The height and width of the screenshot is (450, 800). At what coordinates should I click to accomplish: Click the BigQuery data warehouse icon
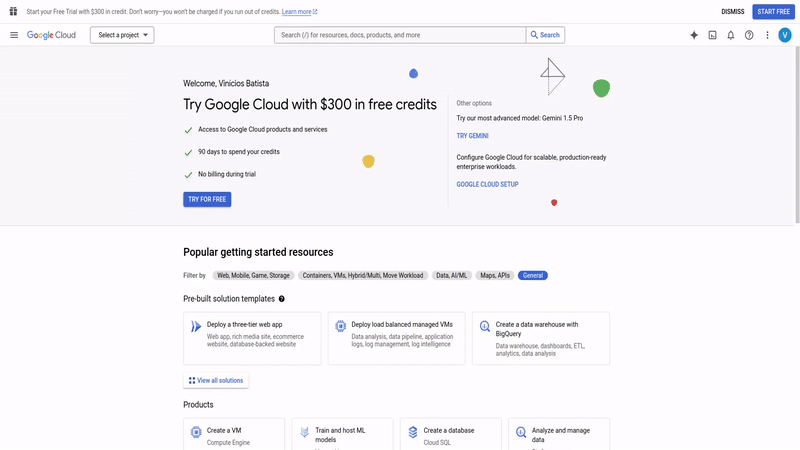click(485, 326)
